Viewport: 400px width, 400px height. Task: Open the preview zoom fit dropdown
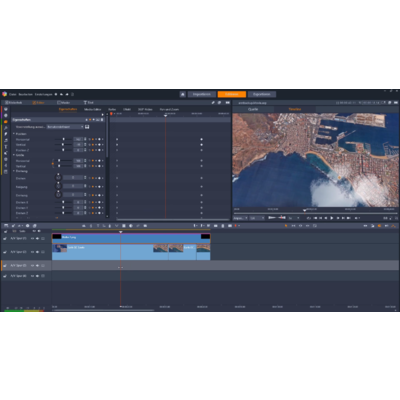point(240,218)
